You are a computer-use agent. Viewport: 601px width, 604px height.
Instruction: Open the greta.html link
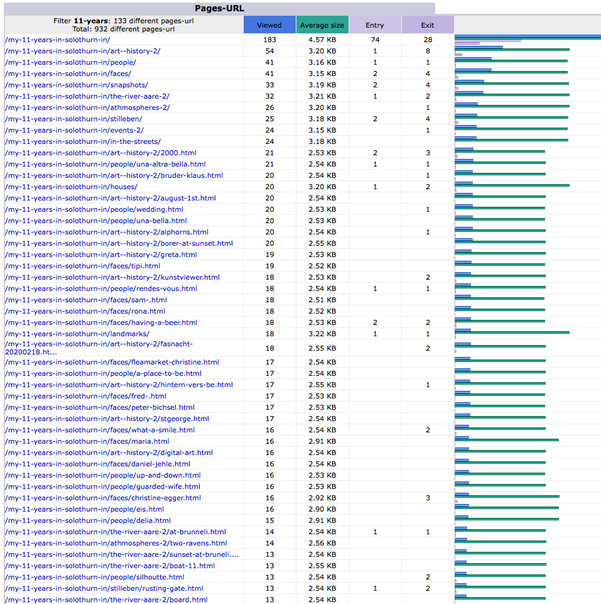click(101, 255)
